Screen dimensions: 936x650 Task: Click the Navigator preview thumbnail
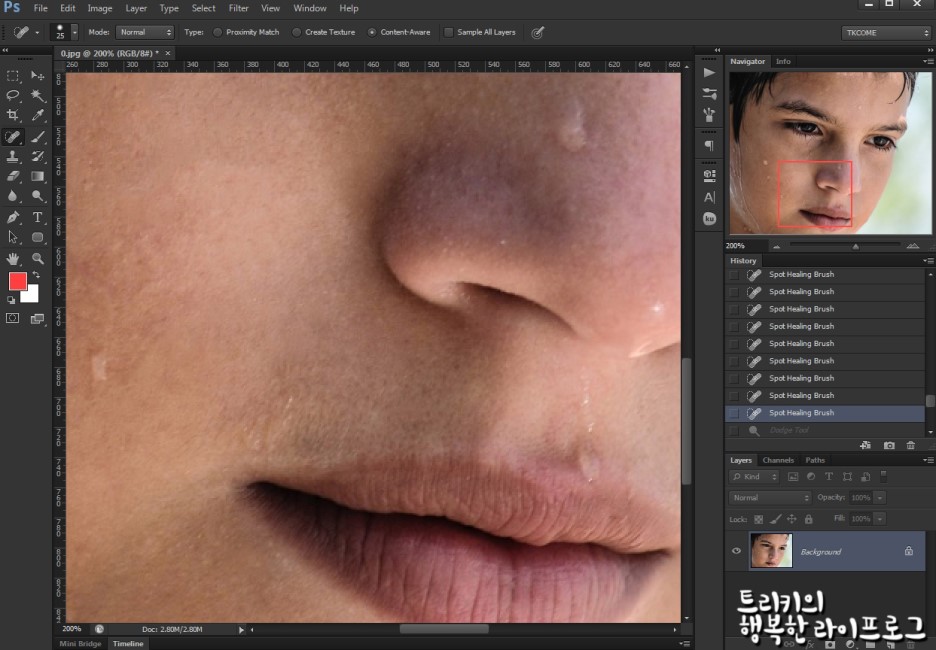click(x=823, y=153)
